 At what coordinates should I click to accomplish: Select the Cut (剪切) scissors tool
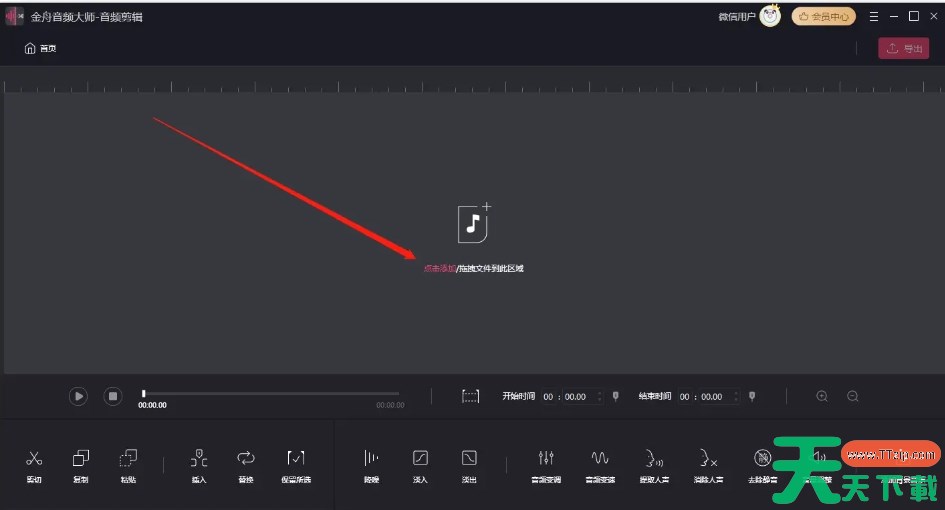pyautogui.click(x=34, y=465)
